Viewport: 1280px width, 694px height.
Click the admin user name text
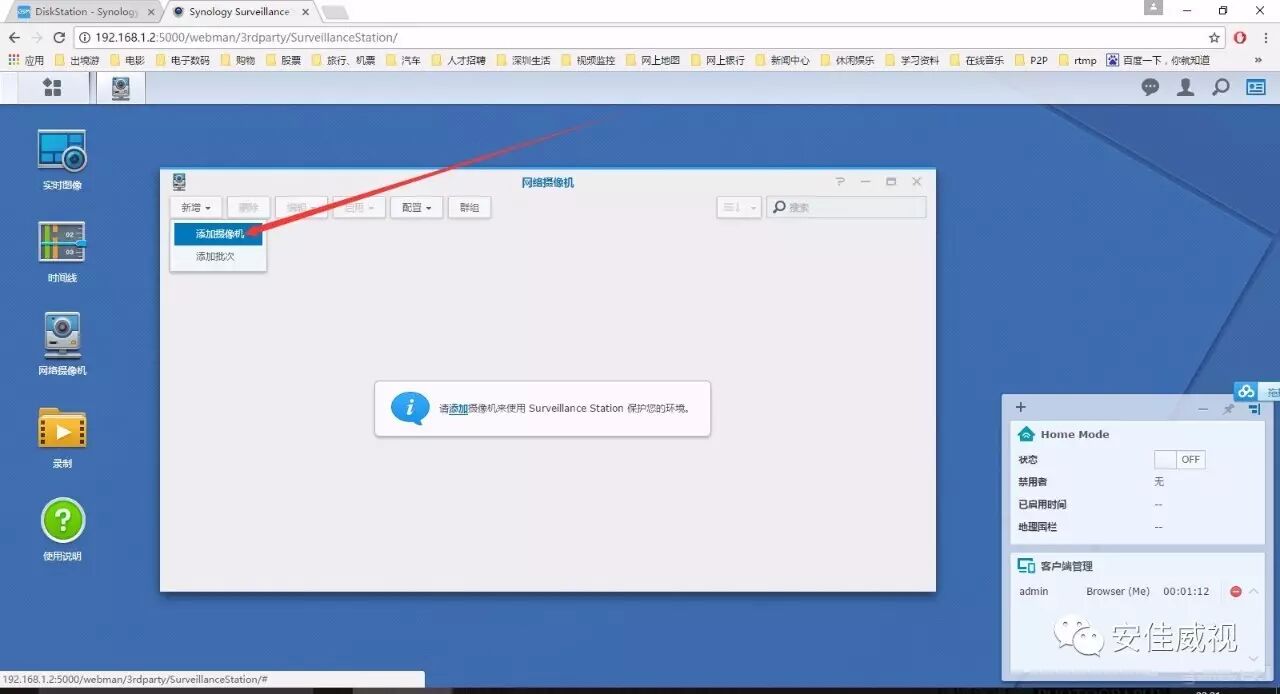(1034, 591)
